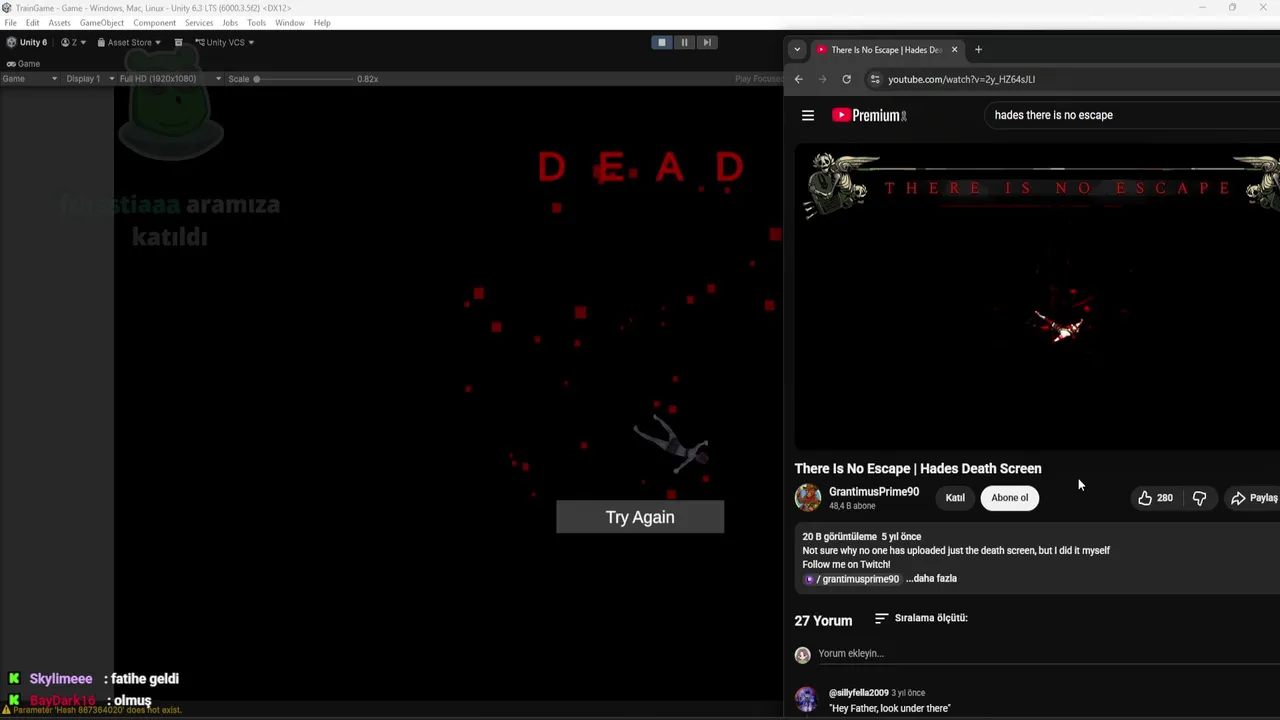
Task: Open the GameObject menu
Action: 102,22
